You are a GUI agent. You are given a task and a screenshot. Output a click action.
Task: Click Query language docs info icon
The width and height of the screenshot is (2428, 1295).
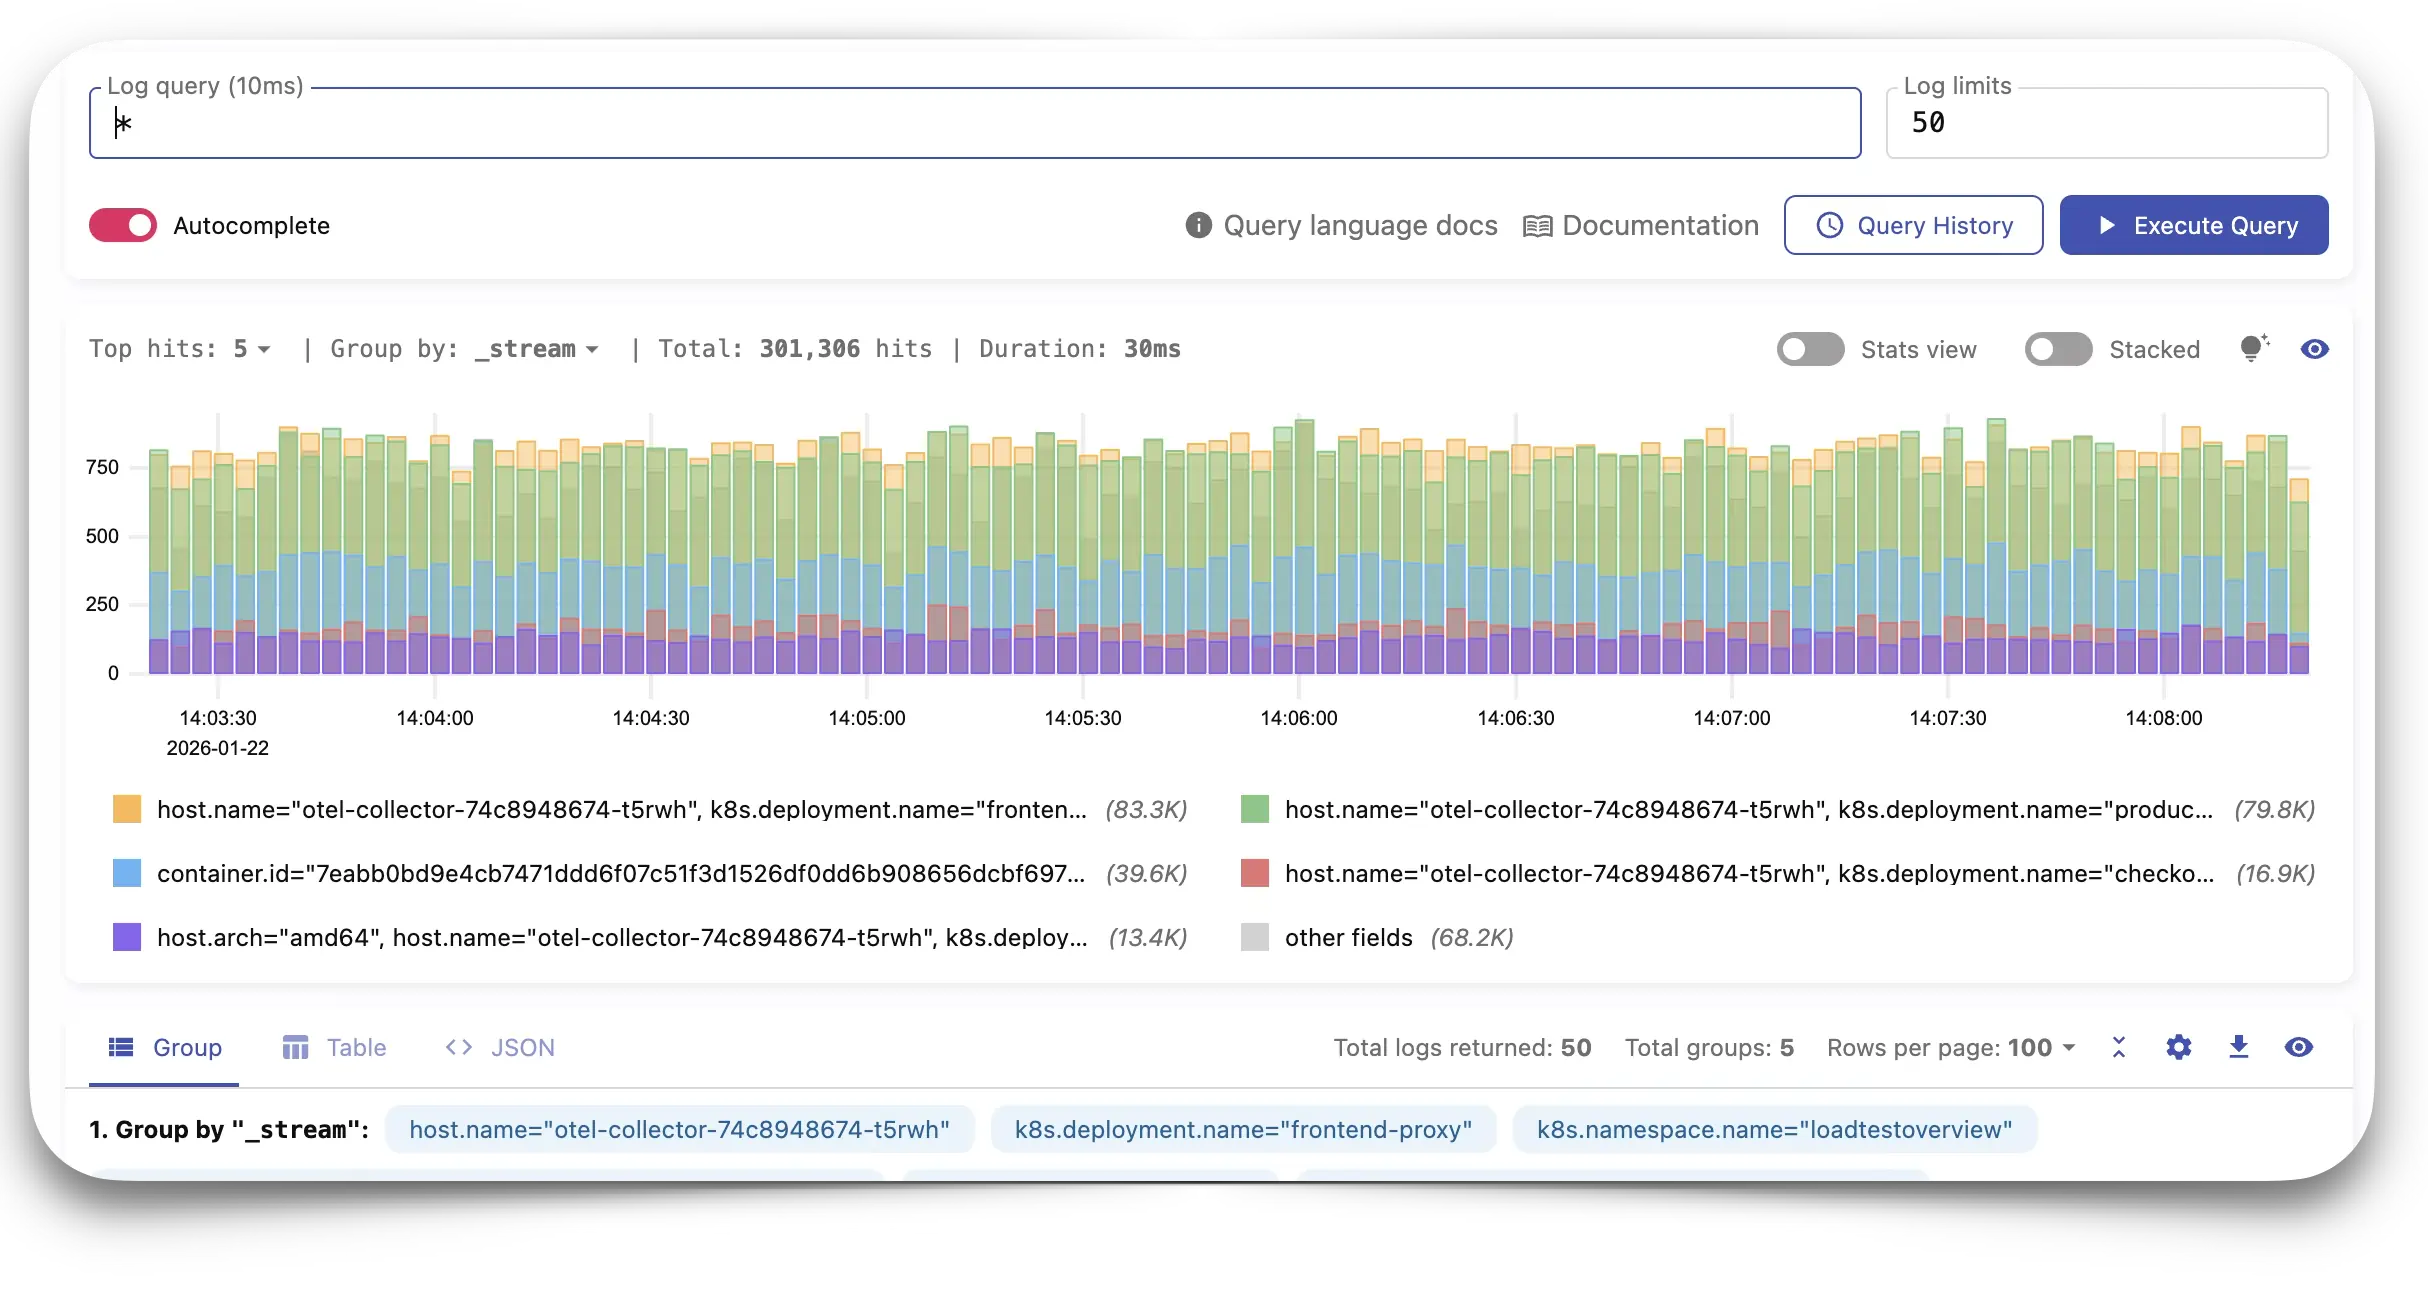pyautogui.click(x=1198, y=225)
